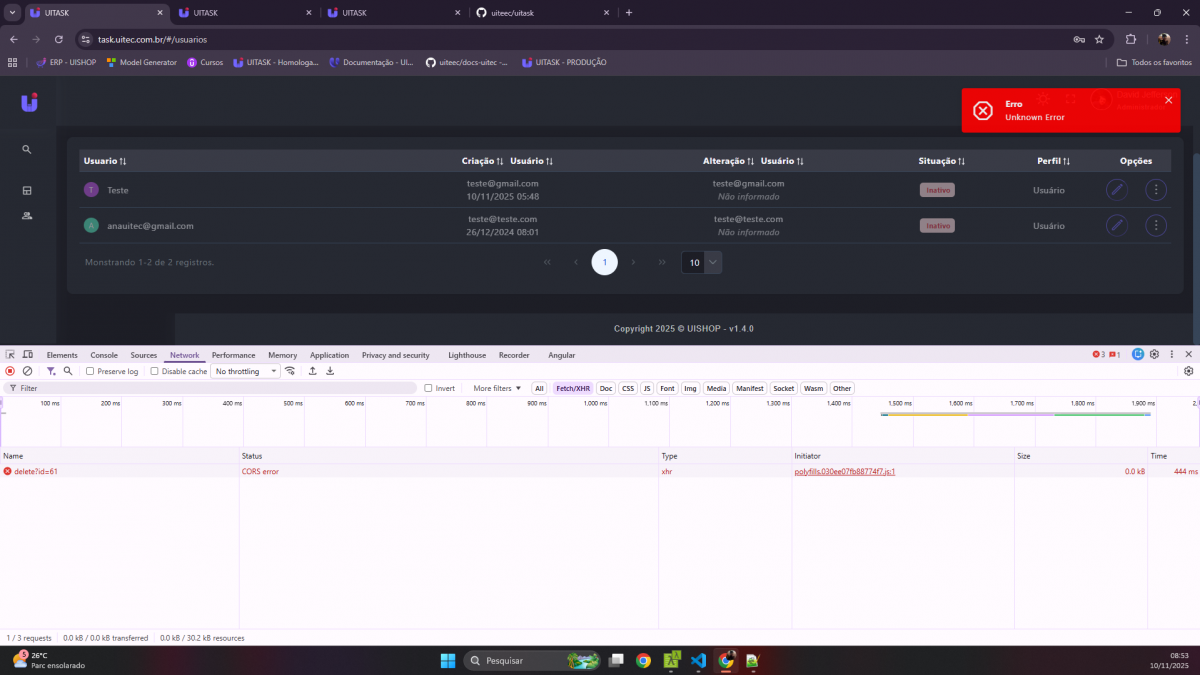
Task: Dismiss the Unknown Error notification
Action: pos(1168,100)
